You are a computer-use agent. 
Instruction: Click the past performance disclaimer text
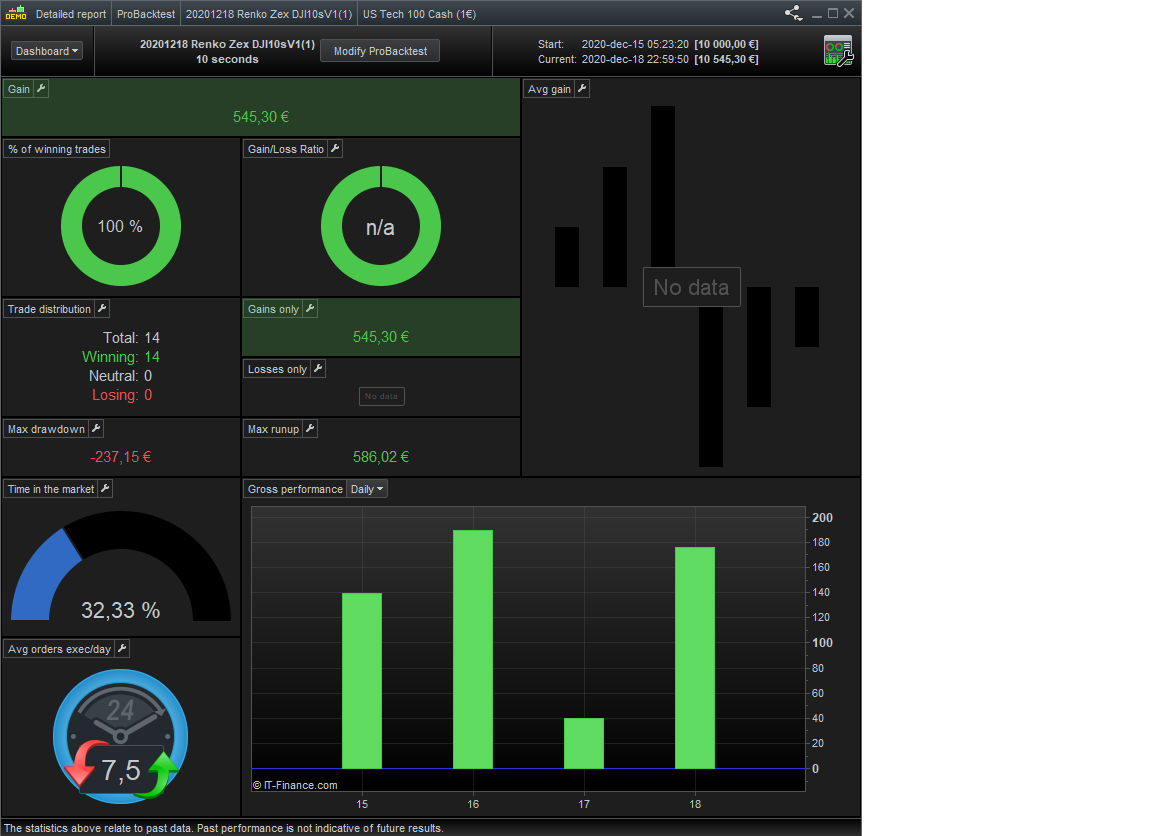point(223,828)
